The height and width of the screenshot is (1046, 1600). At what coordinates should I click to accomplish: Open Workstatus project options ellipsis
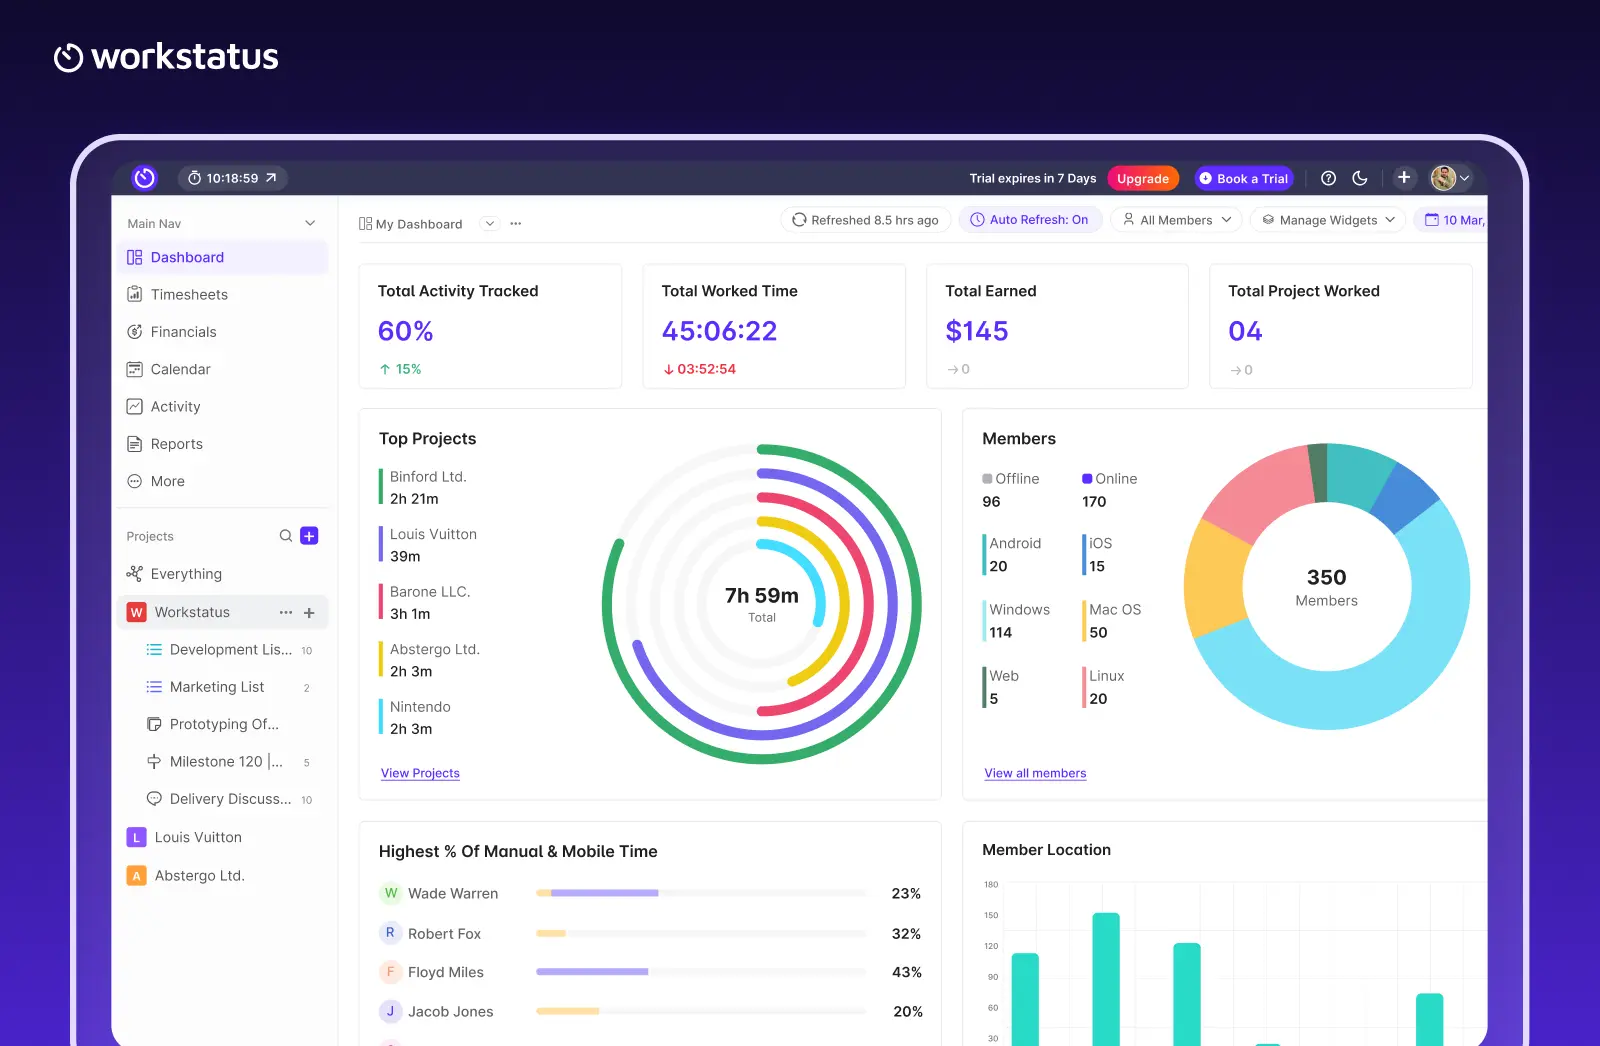[286, 612]
